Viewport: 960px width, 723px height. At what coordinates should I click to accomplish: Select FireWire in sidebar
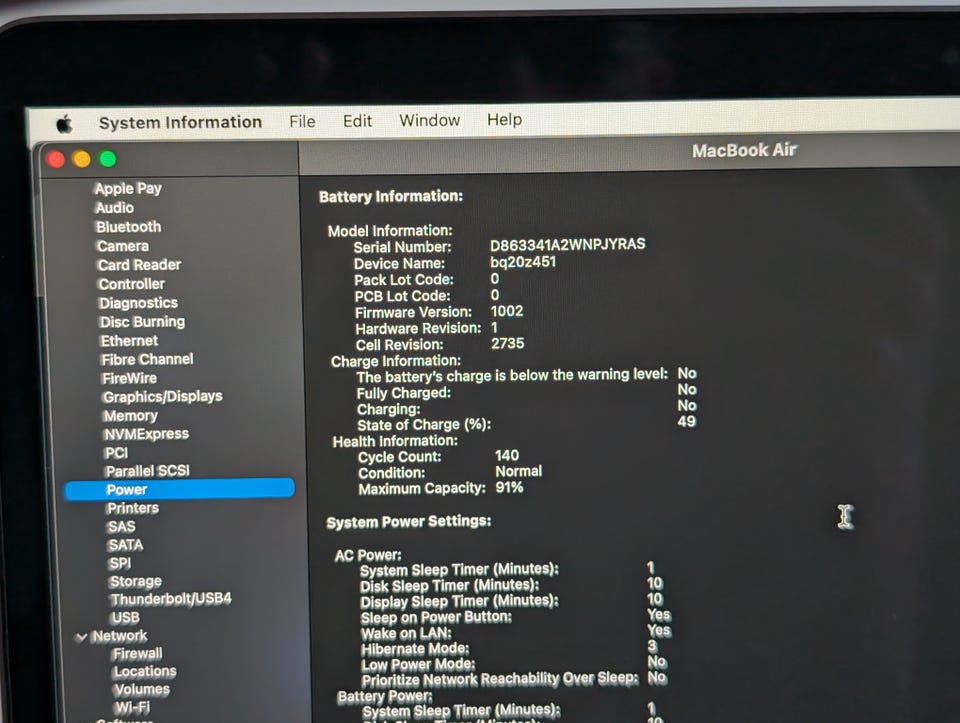(130, 378)
